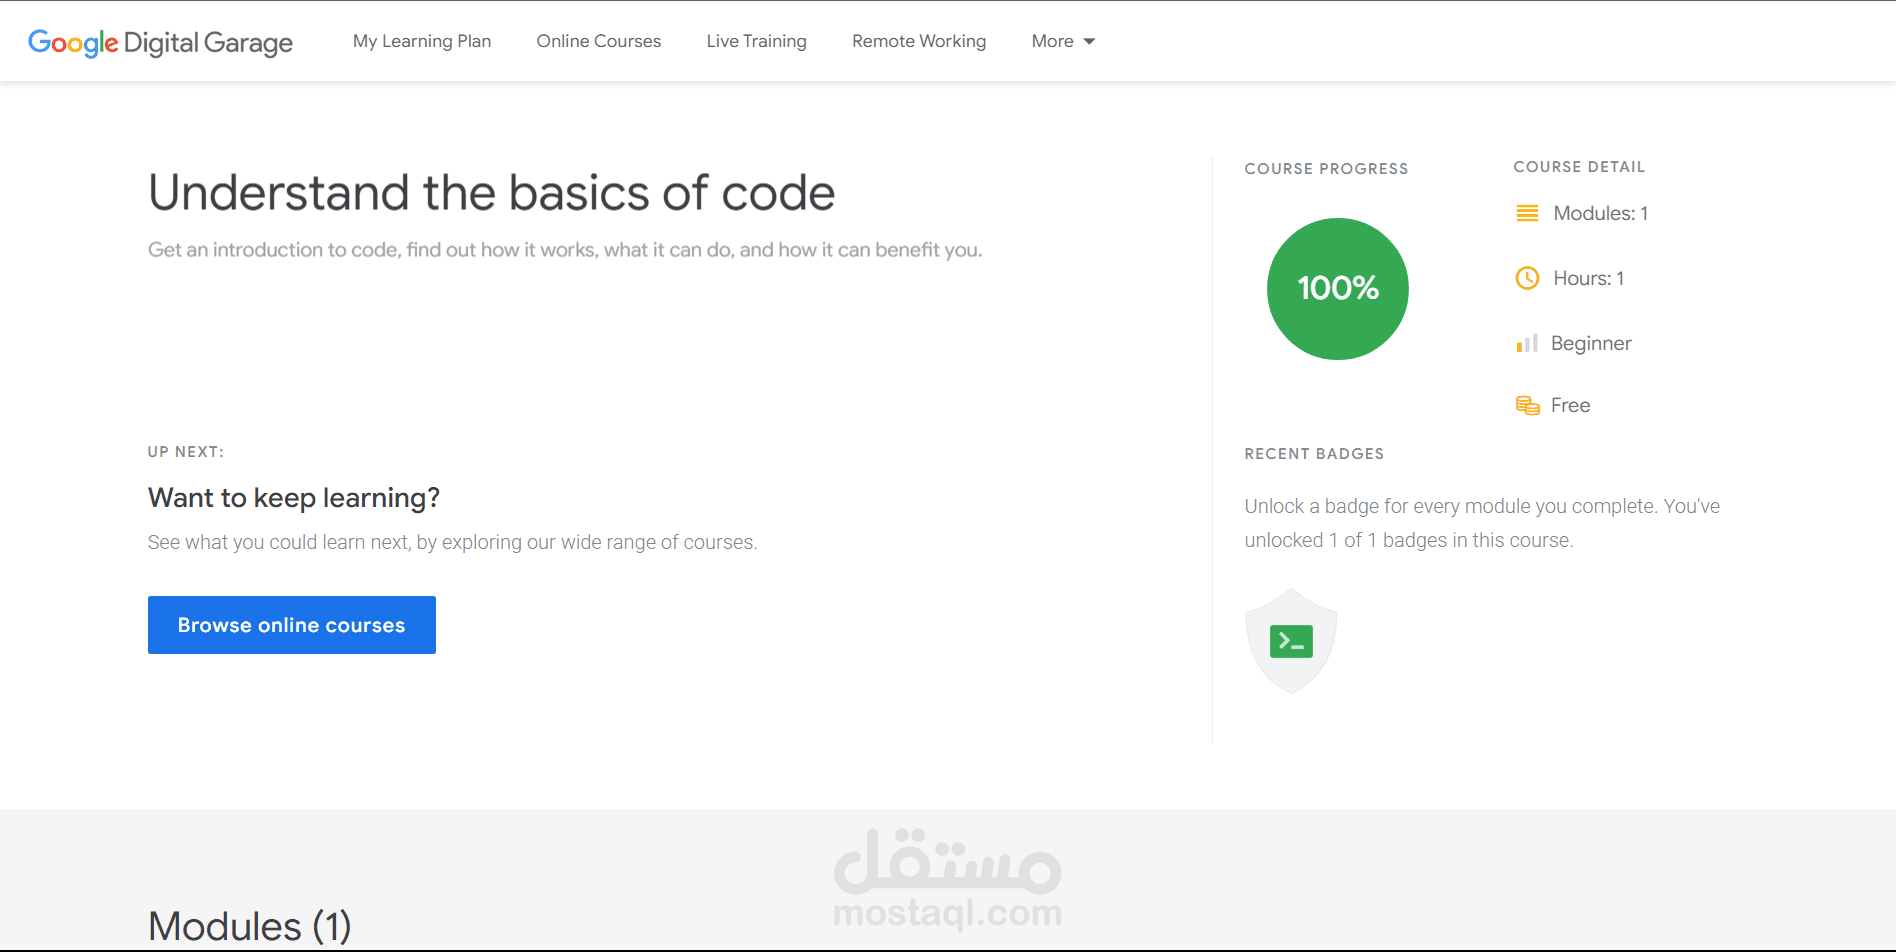Expand the More navigation menu
This screenshot has height=952, width=1896.
pyautogui.click(x=1051, y=41)
